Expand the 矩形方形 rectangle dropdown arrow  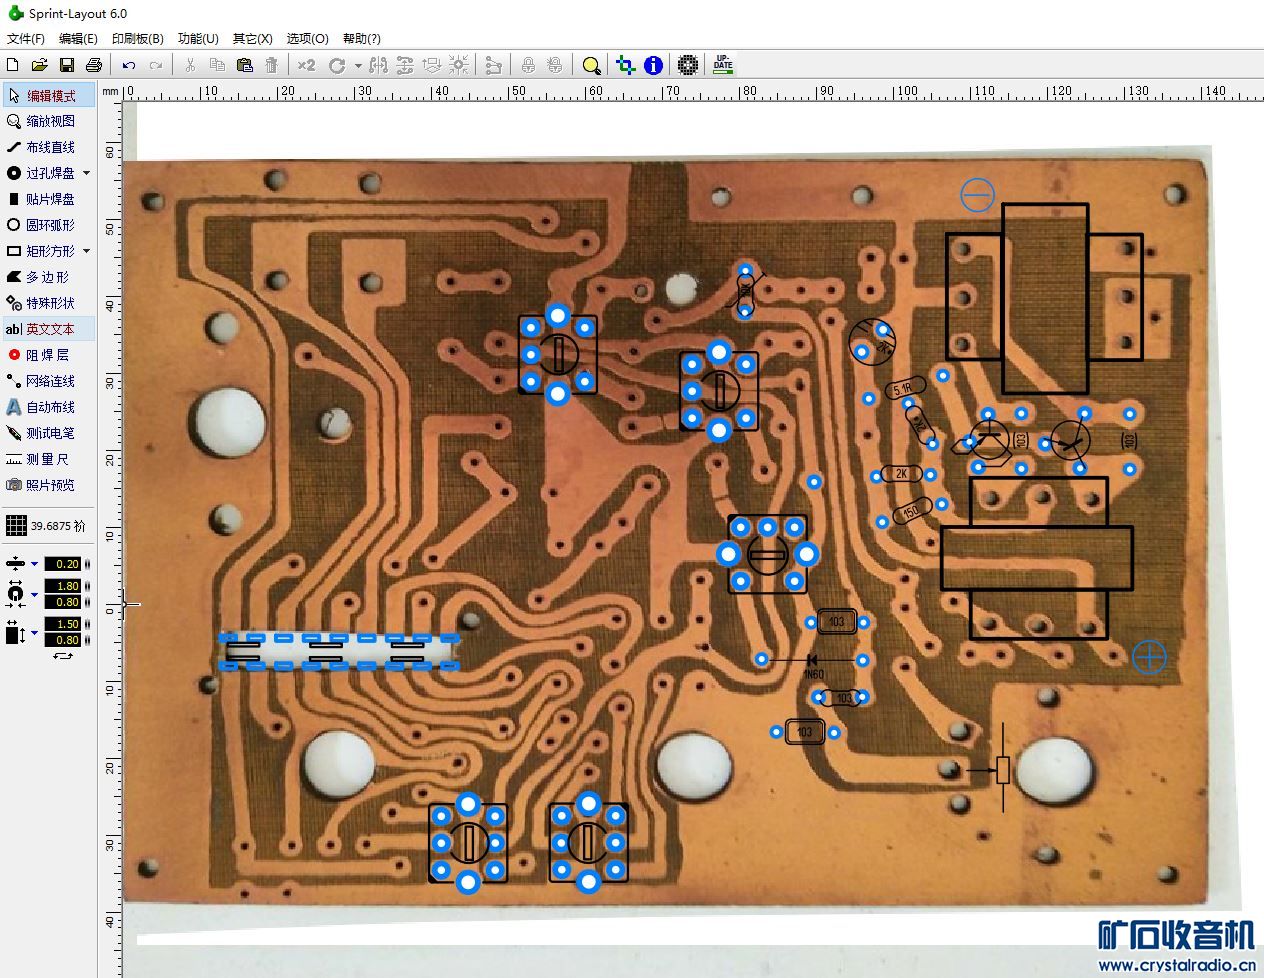[87, 251]
